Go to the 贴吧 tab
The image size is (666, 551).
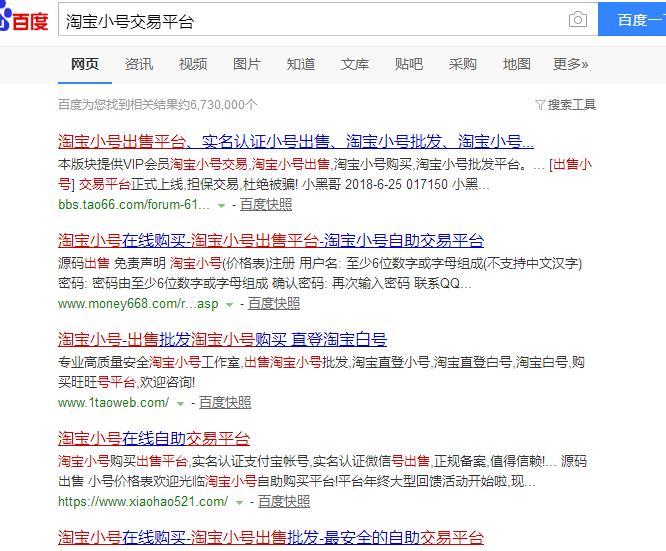[409, 64]
